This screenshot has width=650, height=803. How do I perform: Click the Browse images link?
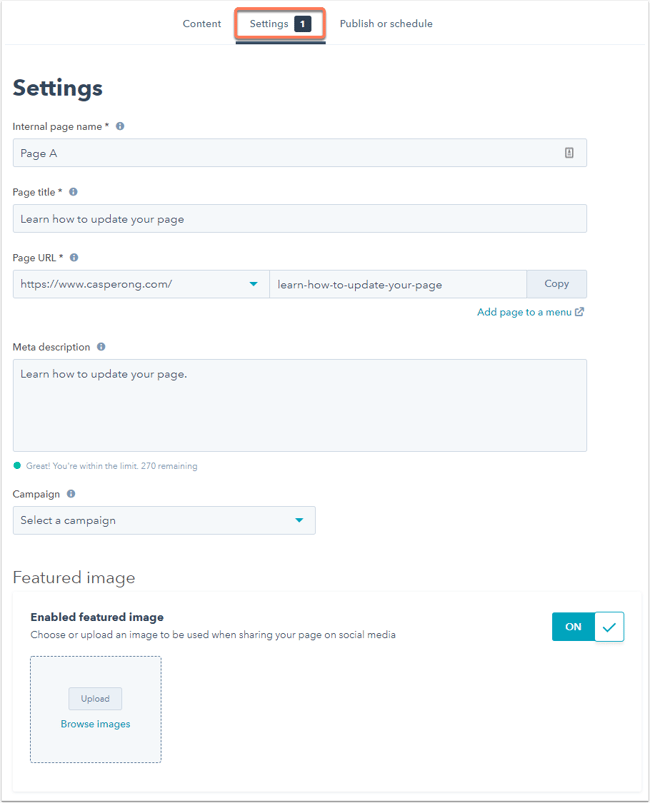[95, 724]
